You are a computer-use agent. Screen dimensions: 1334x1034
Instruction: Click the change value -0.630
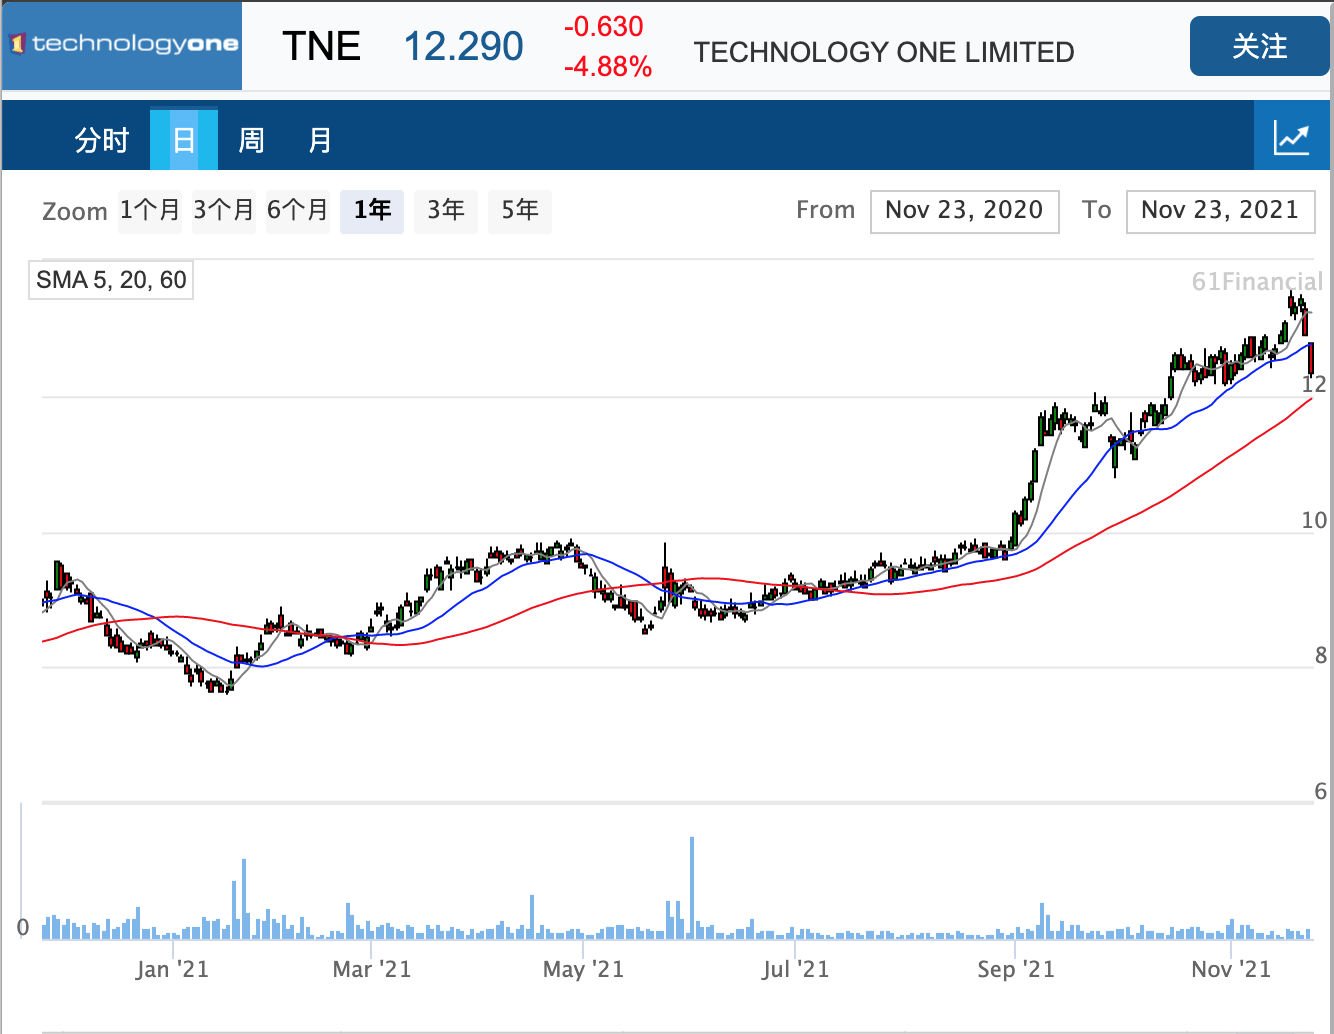pyautogui.click(x=604, y=26)
